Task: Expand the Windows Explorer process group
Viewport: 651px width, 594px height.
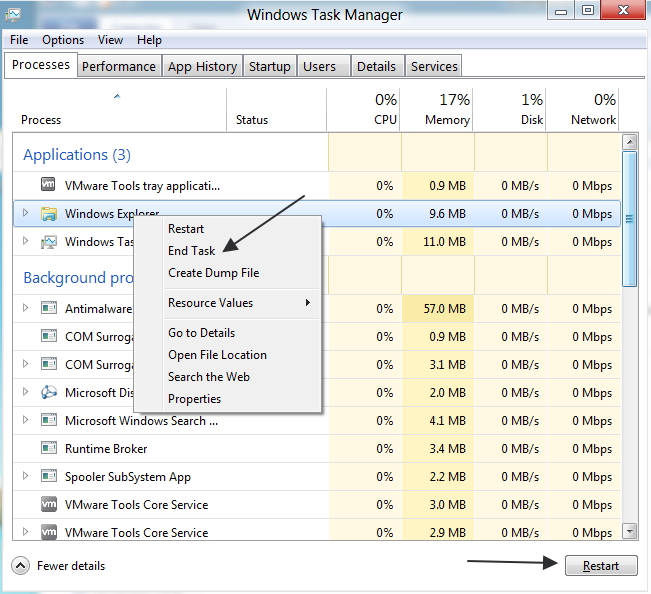Action: tap(25, 213)
